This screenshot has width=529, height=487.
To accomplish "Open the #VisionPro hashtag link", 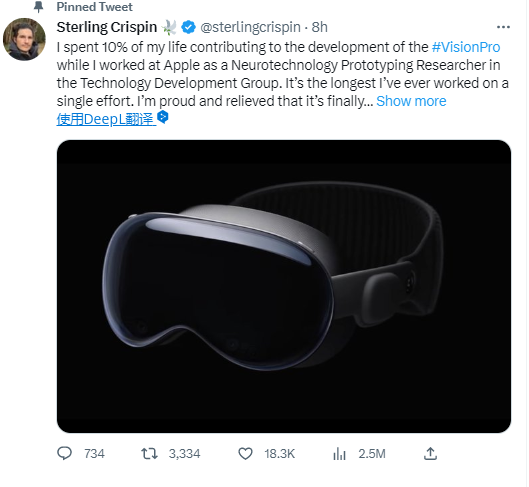I will (x=466, y=47).
